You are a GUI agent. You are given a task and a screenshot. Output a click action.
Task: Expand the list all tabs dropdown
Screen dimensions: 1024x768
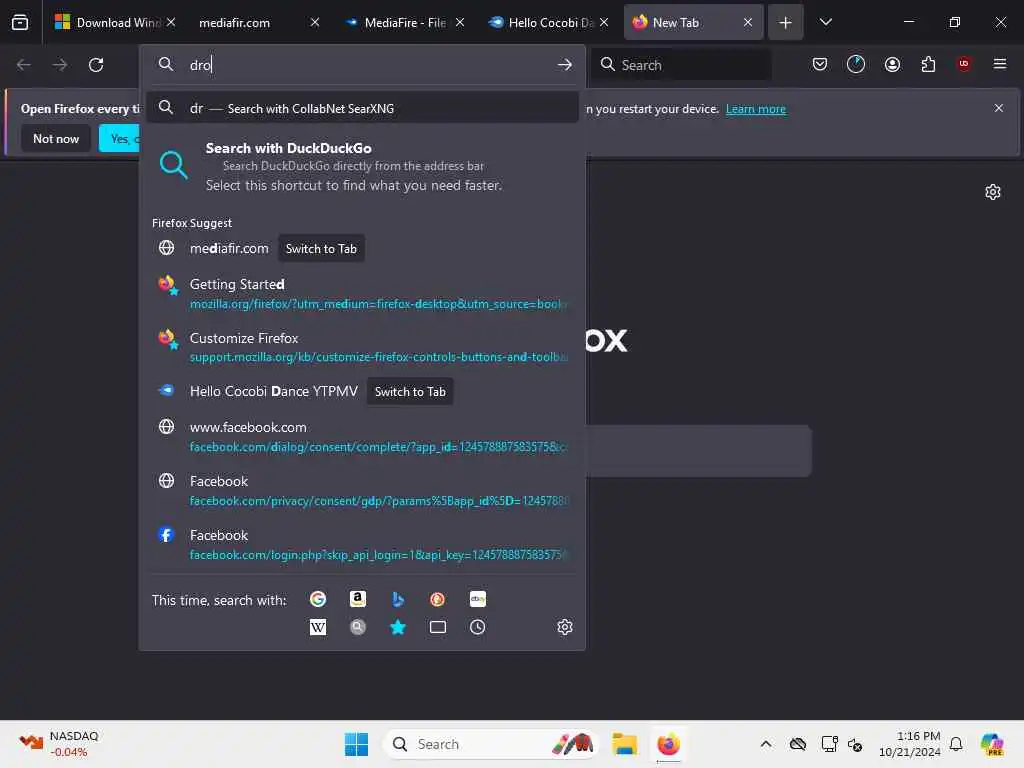(x=825, y=22)
